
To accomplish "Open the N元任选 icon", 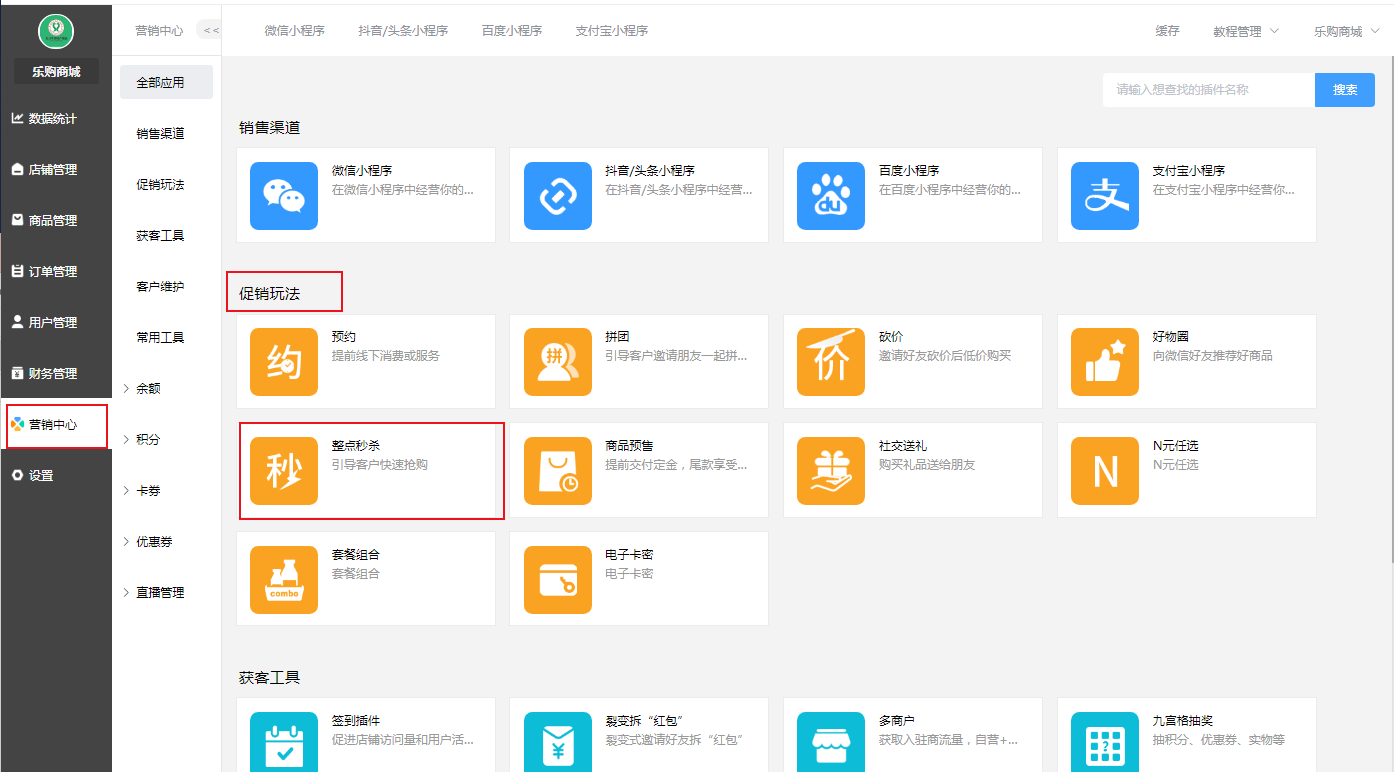I will point(1105,471).
